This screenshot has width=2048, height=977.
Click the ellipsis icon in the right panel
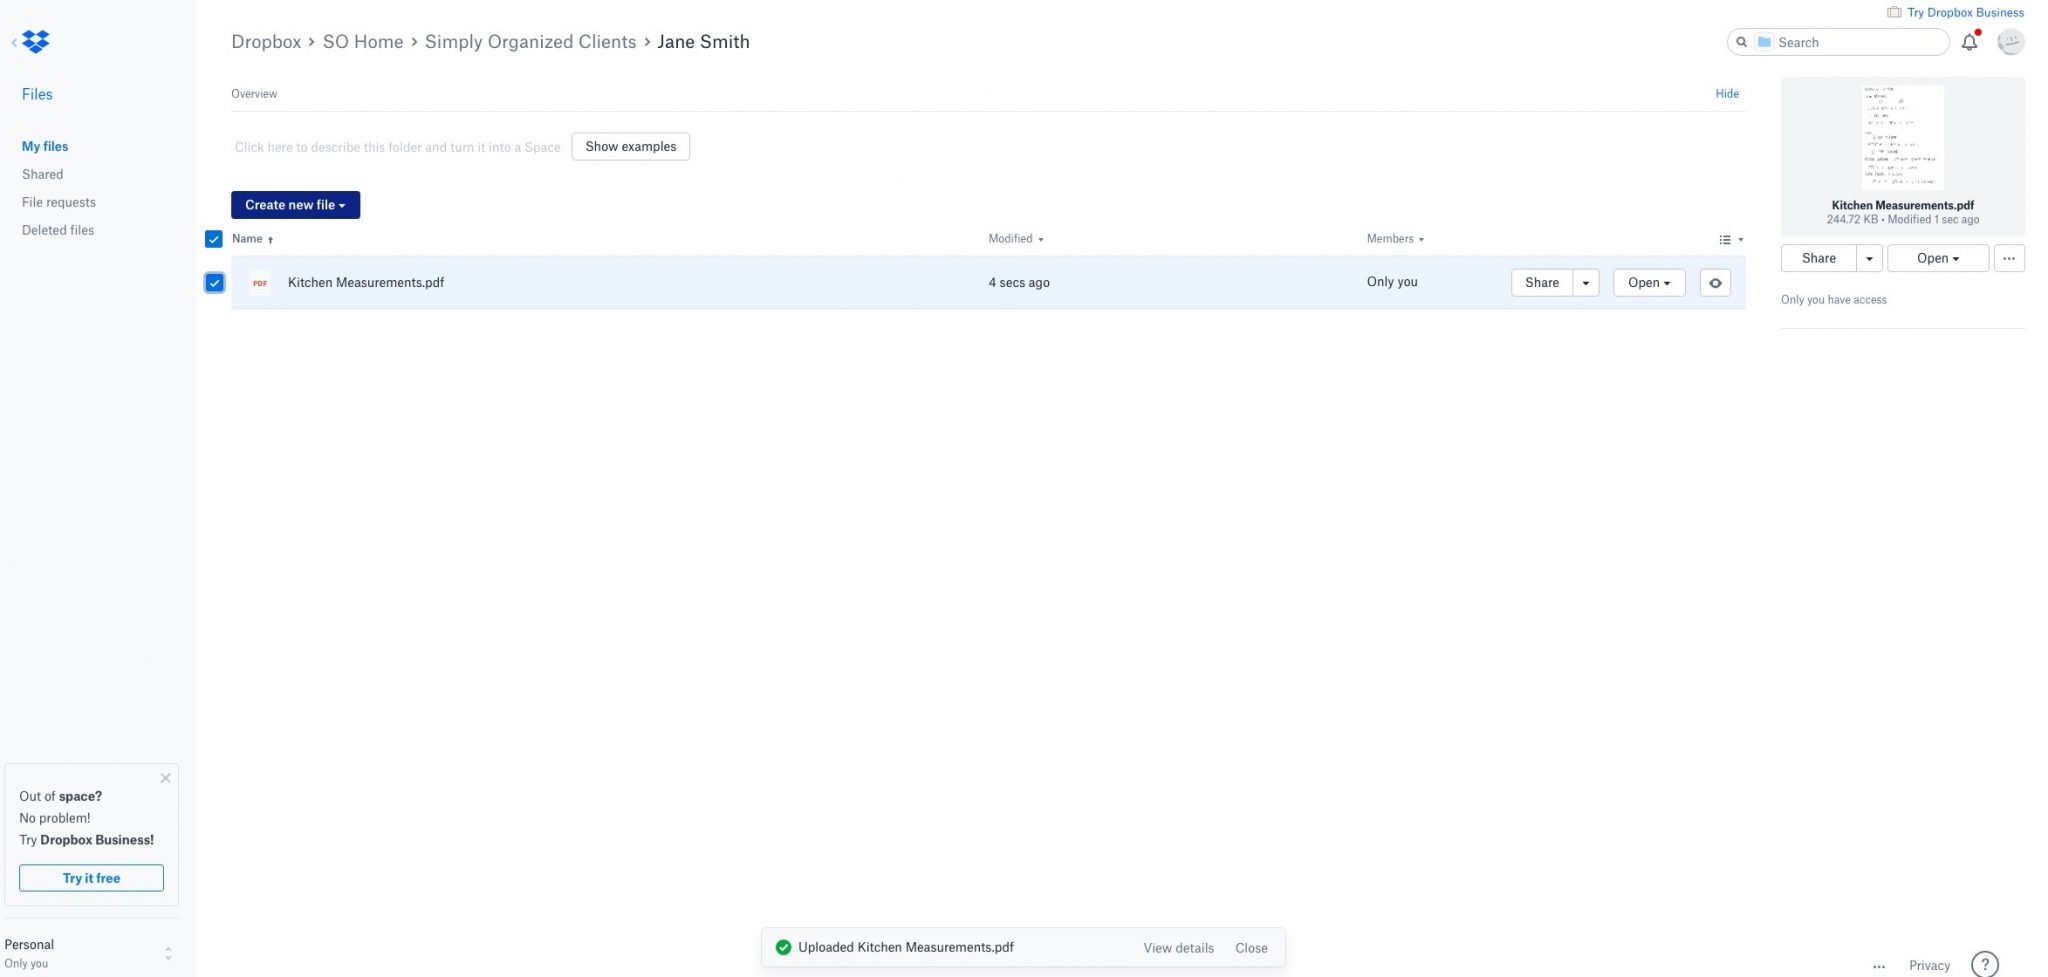tap(2008, 258)
